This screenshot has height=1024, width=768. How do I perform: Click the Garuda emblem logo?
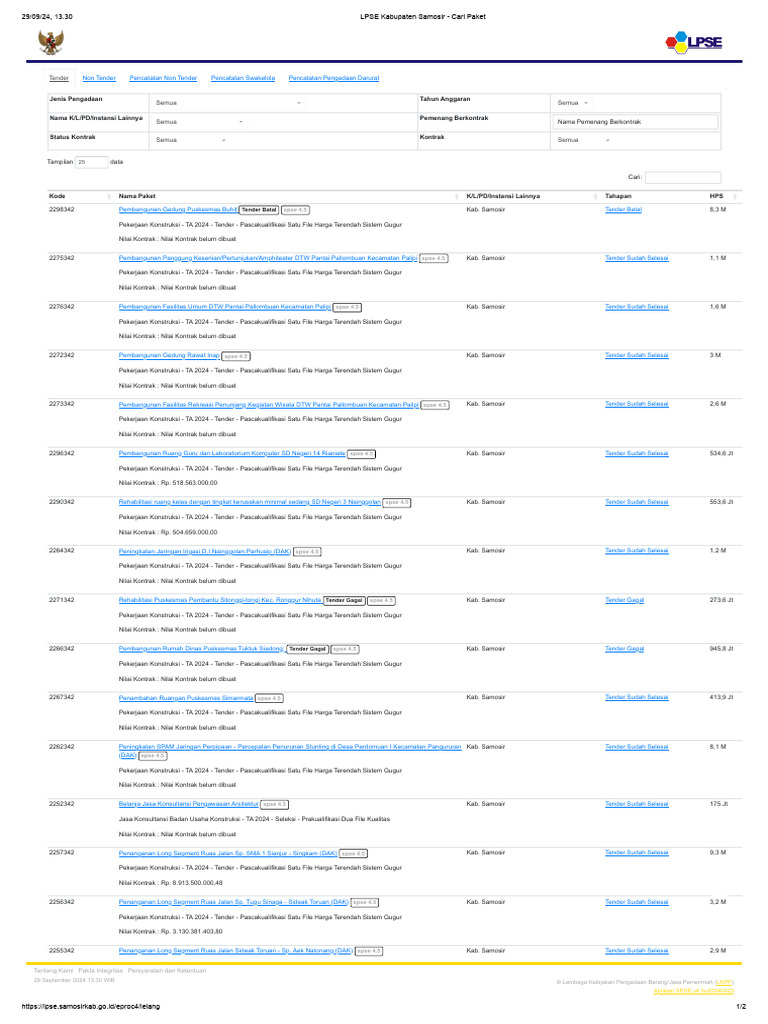tap(47, 42)
